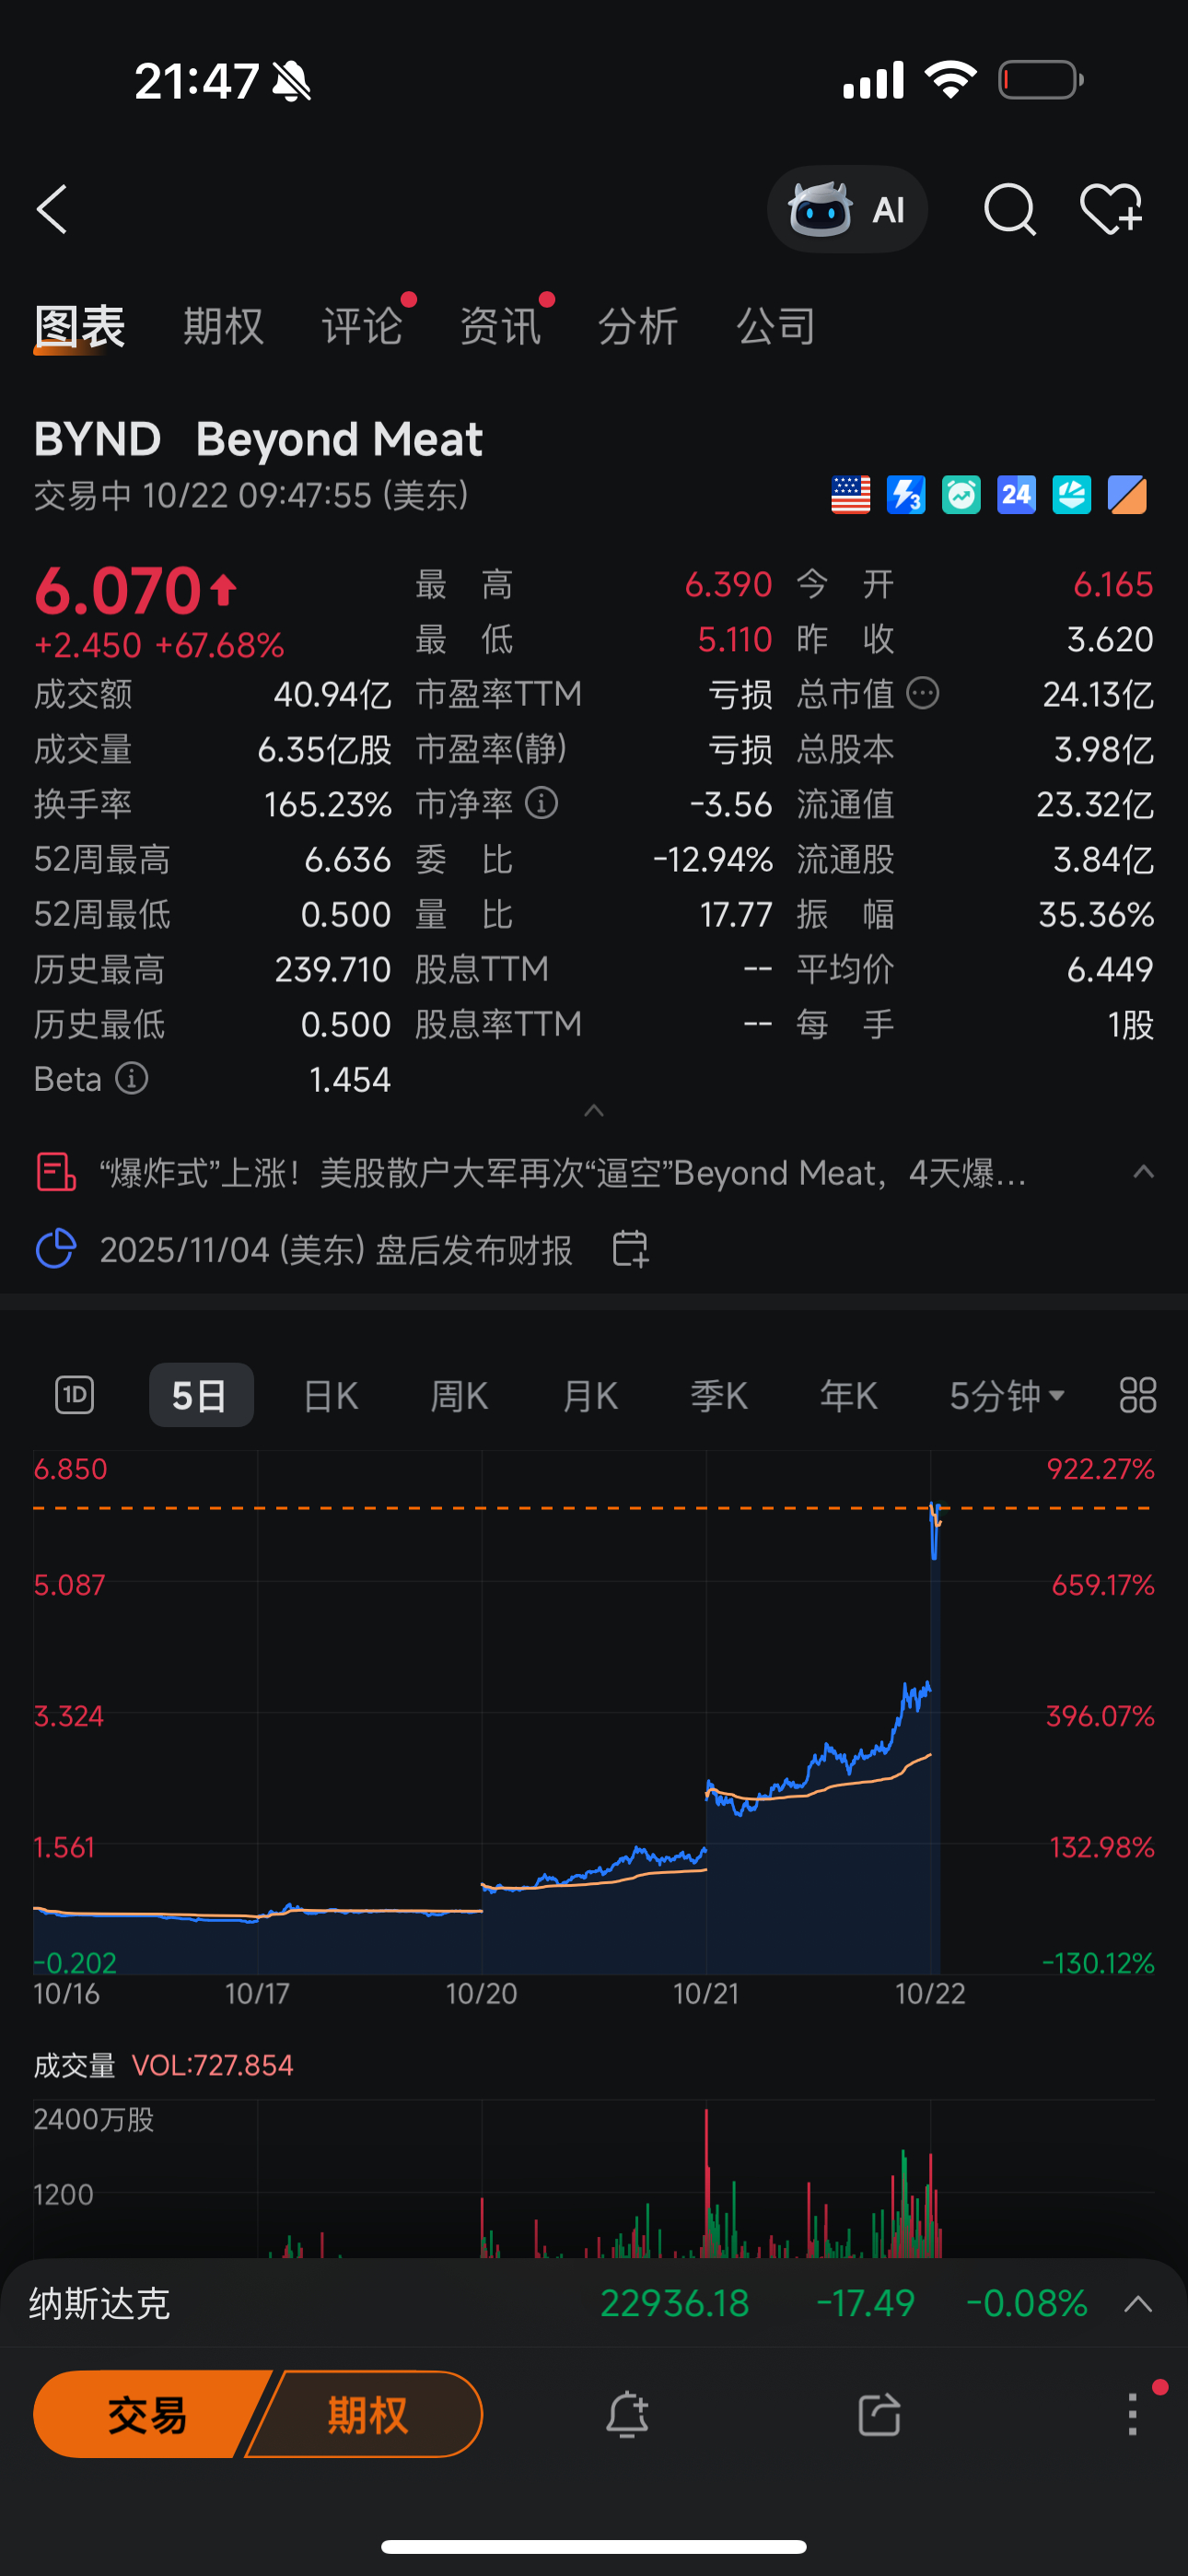Open the 5分钟 interval dropdown
The image size is (1188, 2576).
1007,1395
